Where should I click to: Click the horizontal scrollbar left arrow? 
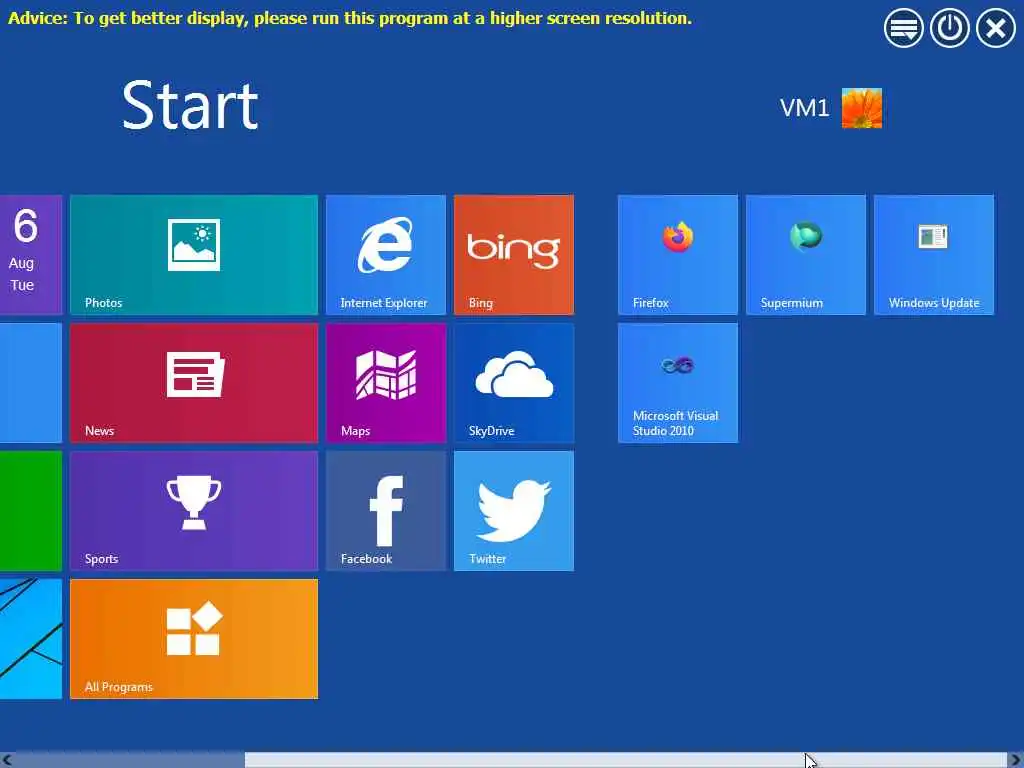point(7,760)
